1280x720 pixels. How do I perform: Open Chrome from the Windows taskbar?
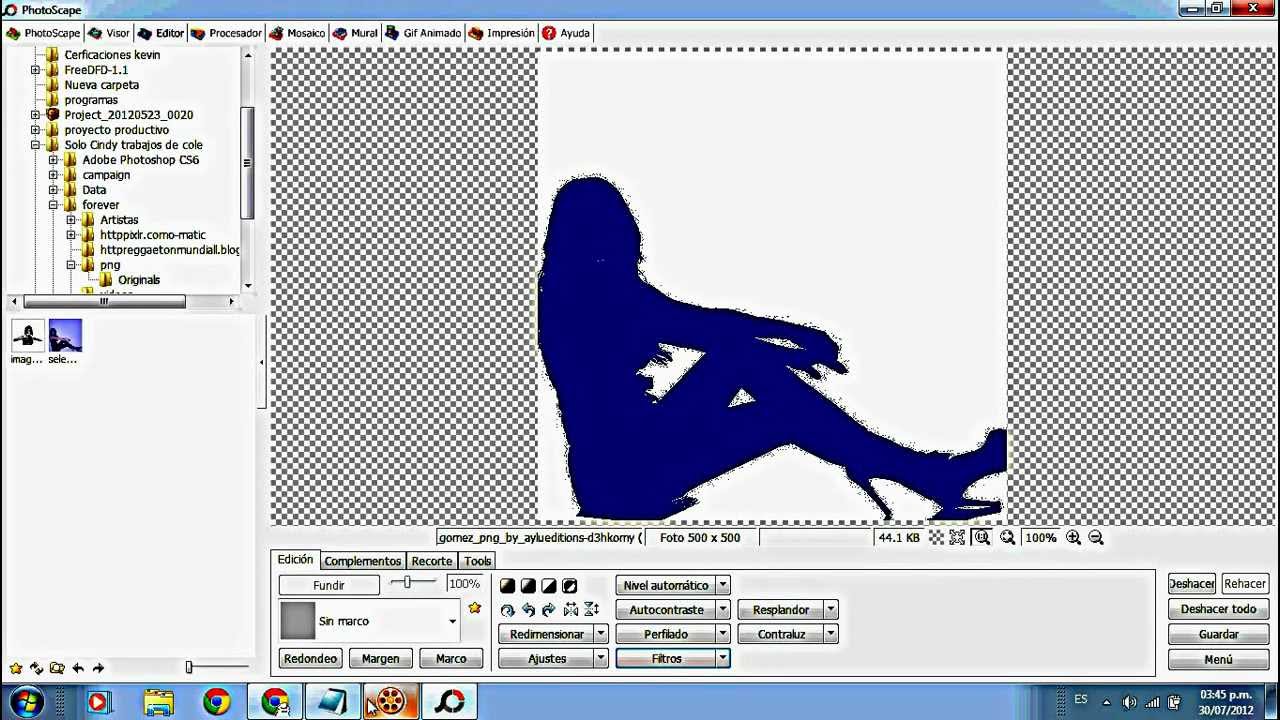pos(216,702)
